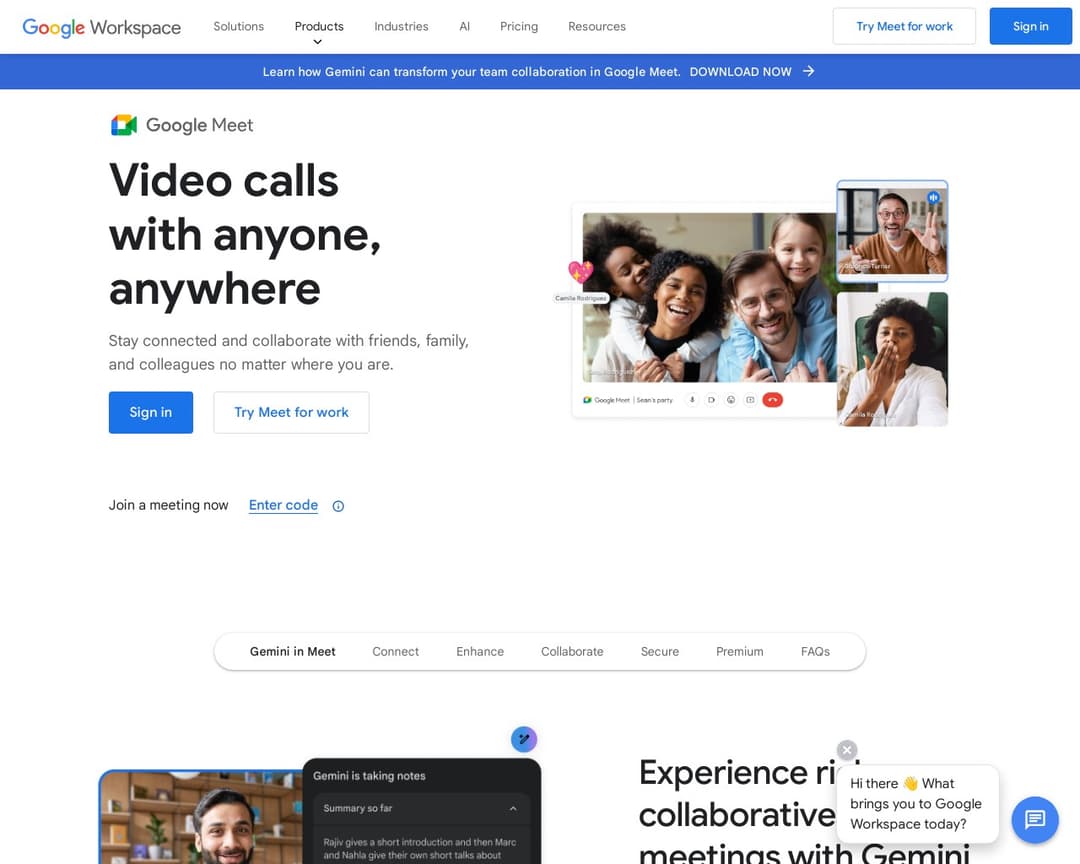Image resolution: width=1080 pixels, height=864 pixels.
Task: Switch to the FAQs tab
Action: 815,651
